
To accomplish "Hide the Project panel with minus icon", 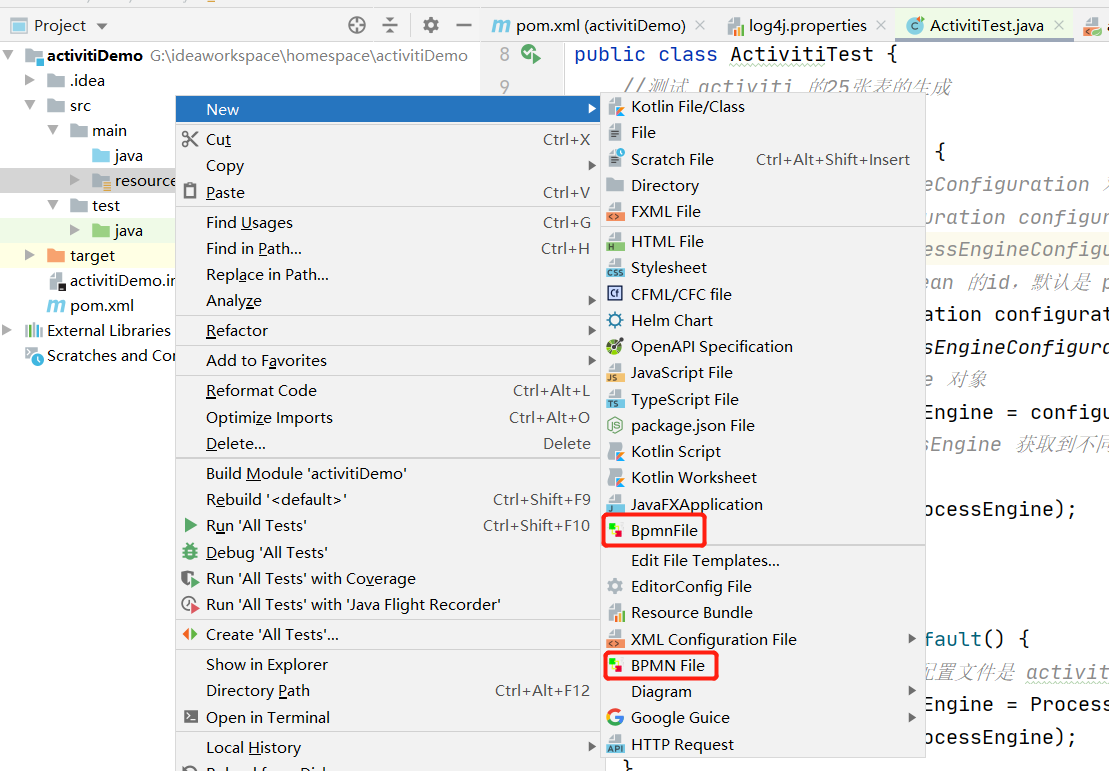I will tap(464, 25).
